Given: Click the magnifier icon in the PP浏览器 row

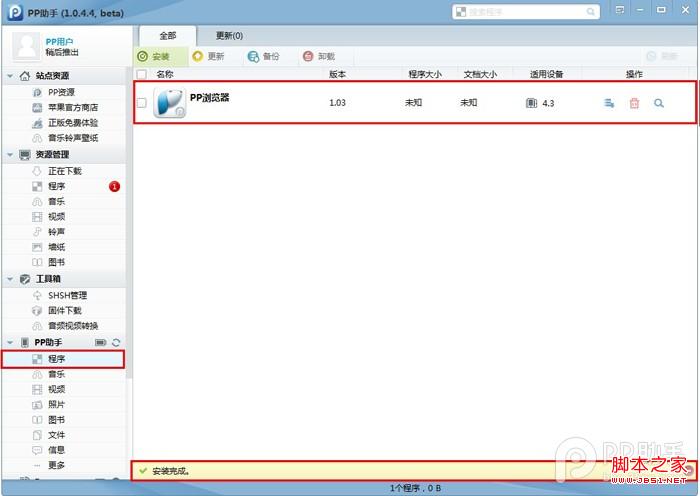Looking at the screenshot, I should (659, 103).
